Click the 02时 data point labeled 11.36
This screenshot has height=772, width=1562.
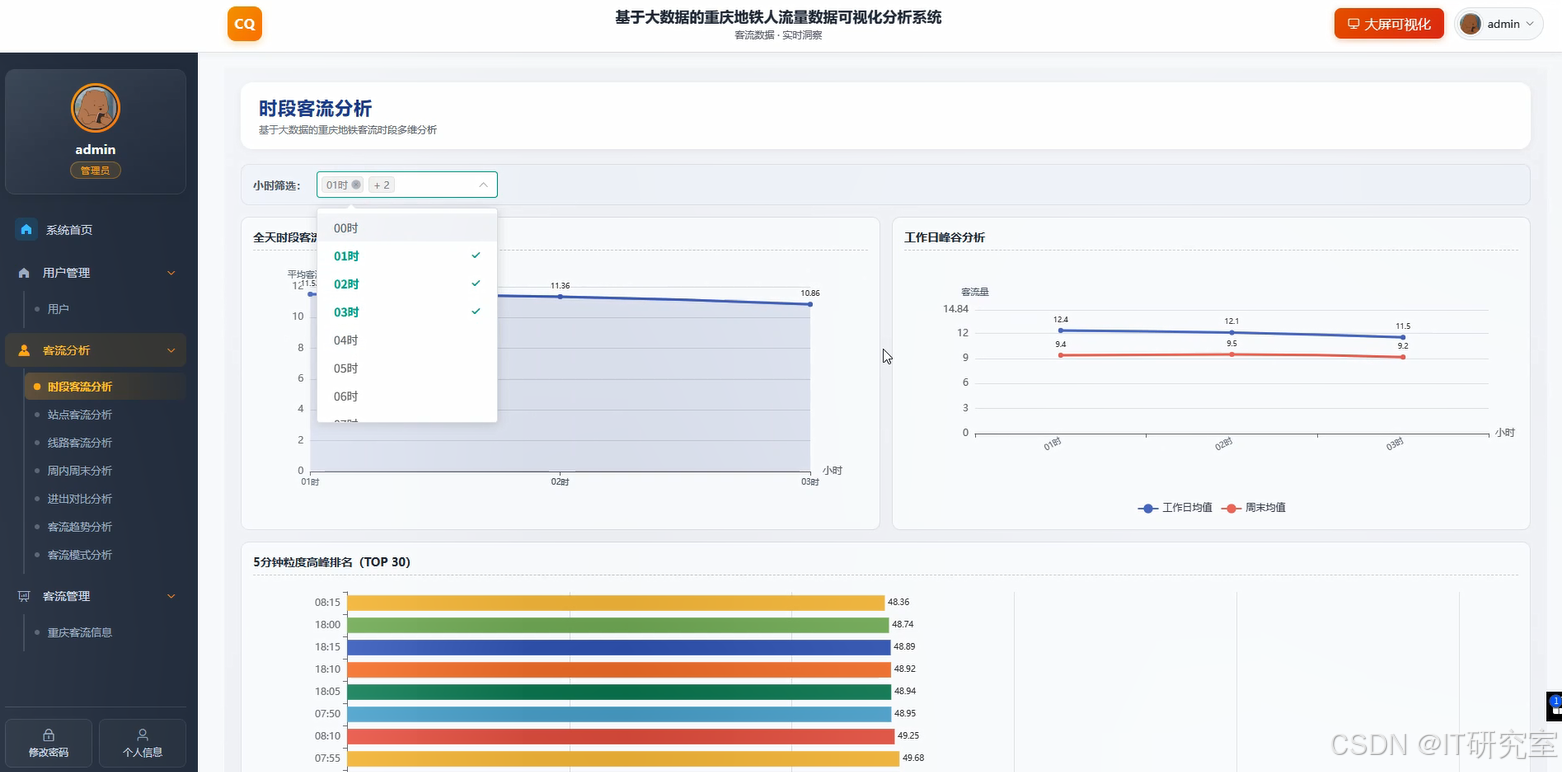tap(560, 297)
